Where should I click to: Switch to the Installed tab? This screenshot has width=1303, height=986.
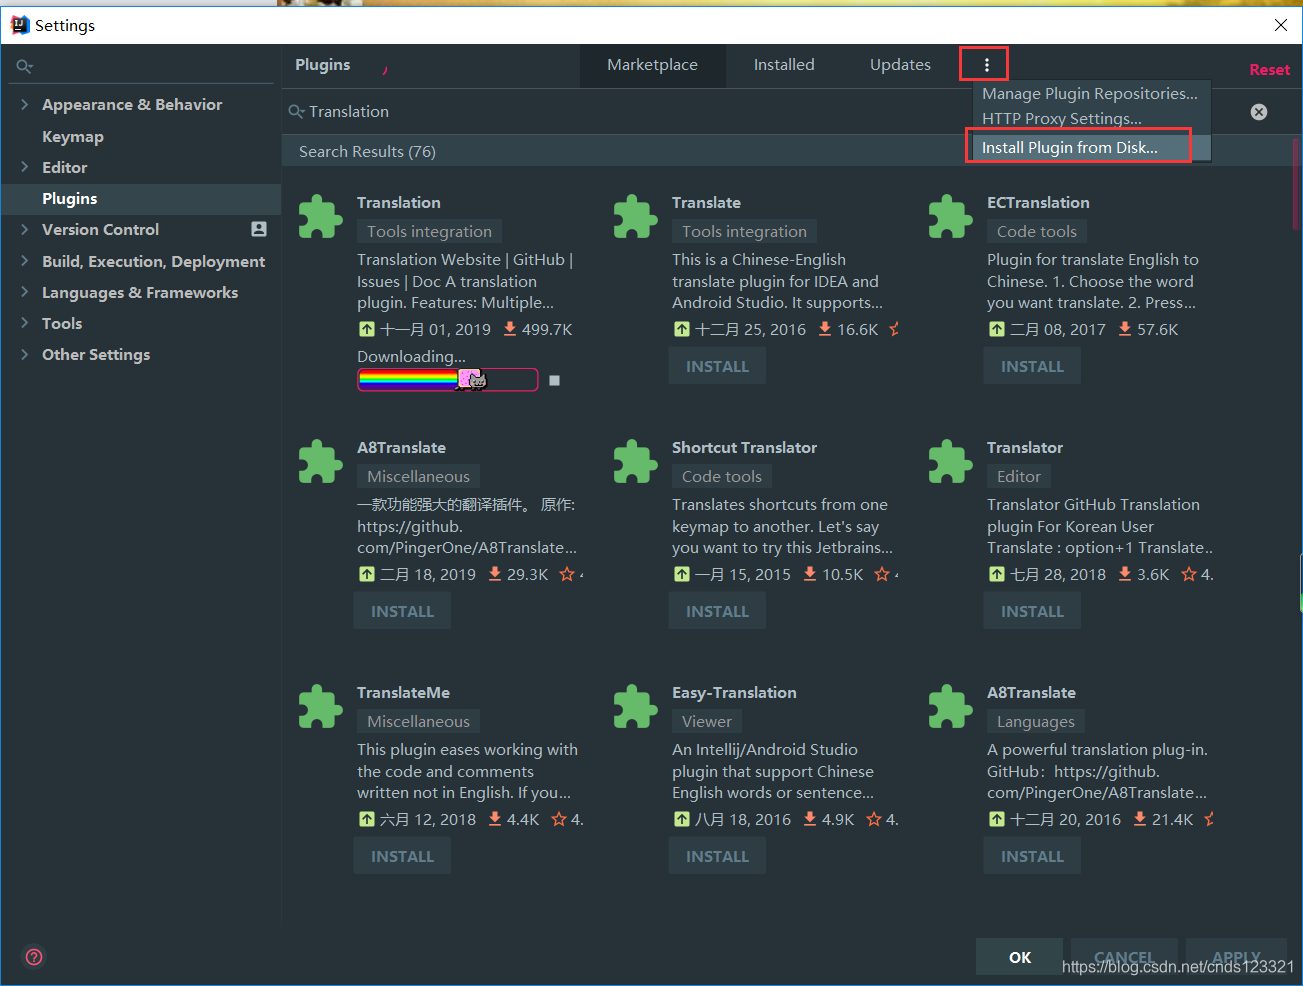click(x=784, y=65)
